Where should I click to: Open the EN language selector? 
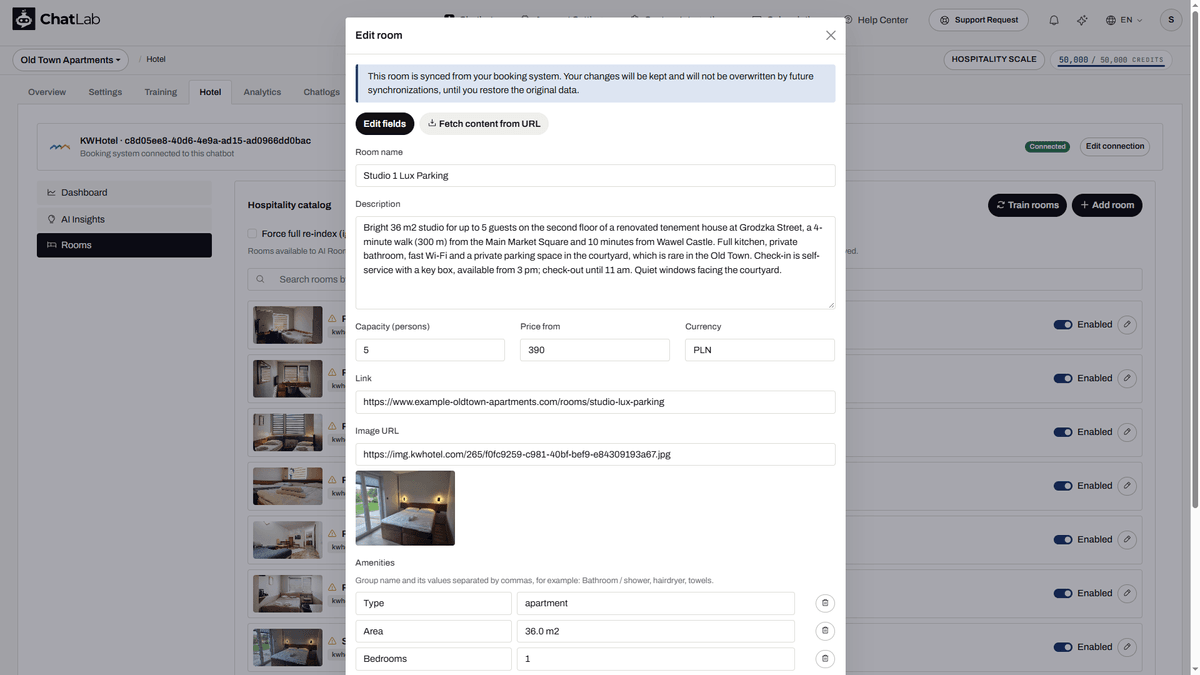(1124, 20)
